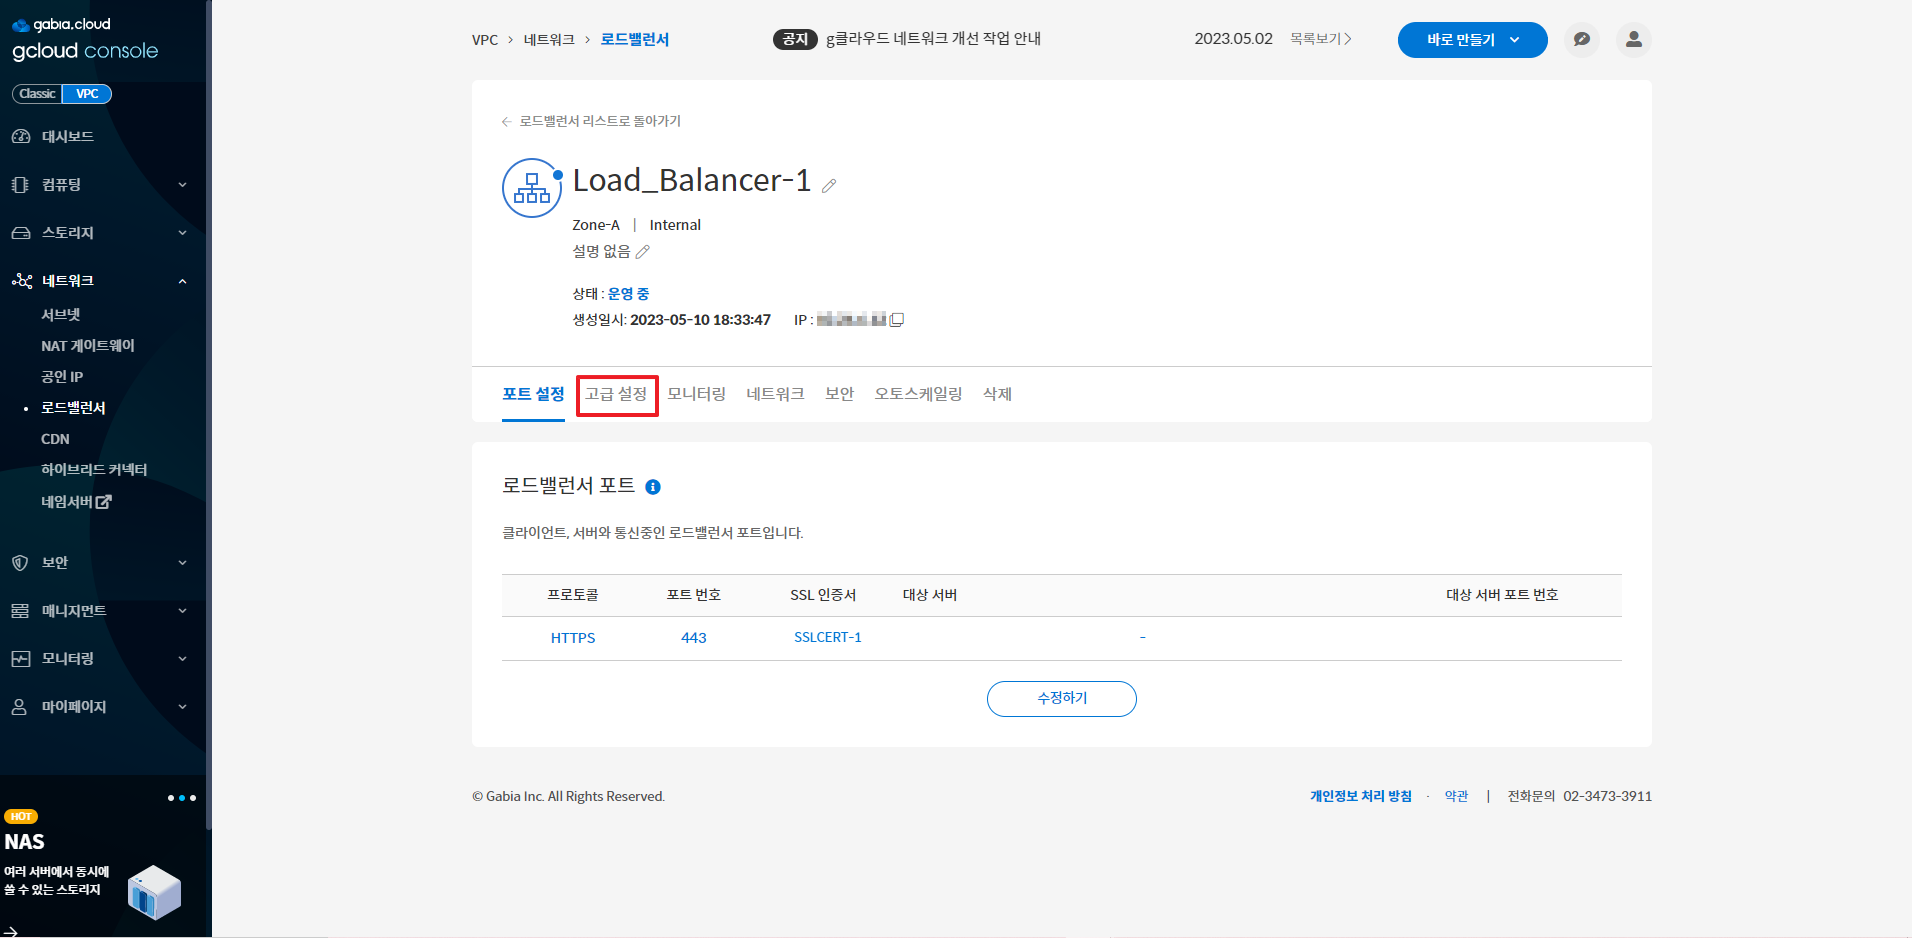Screen dimensions: 1912x938
Task: Click the 네트워크 nodes icon
Action: click(x=22, y=281)
